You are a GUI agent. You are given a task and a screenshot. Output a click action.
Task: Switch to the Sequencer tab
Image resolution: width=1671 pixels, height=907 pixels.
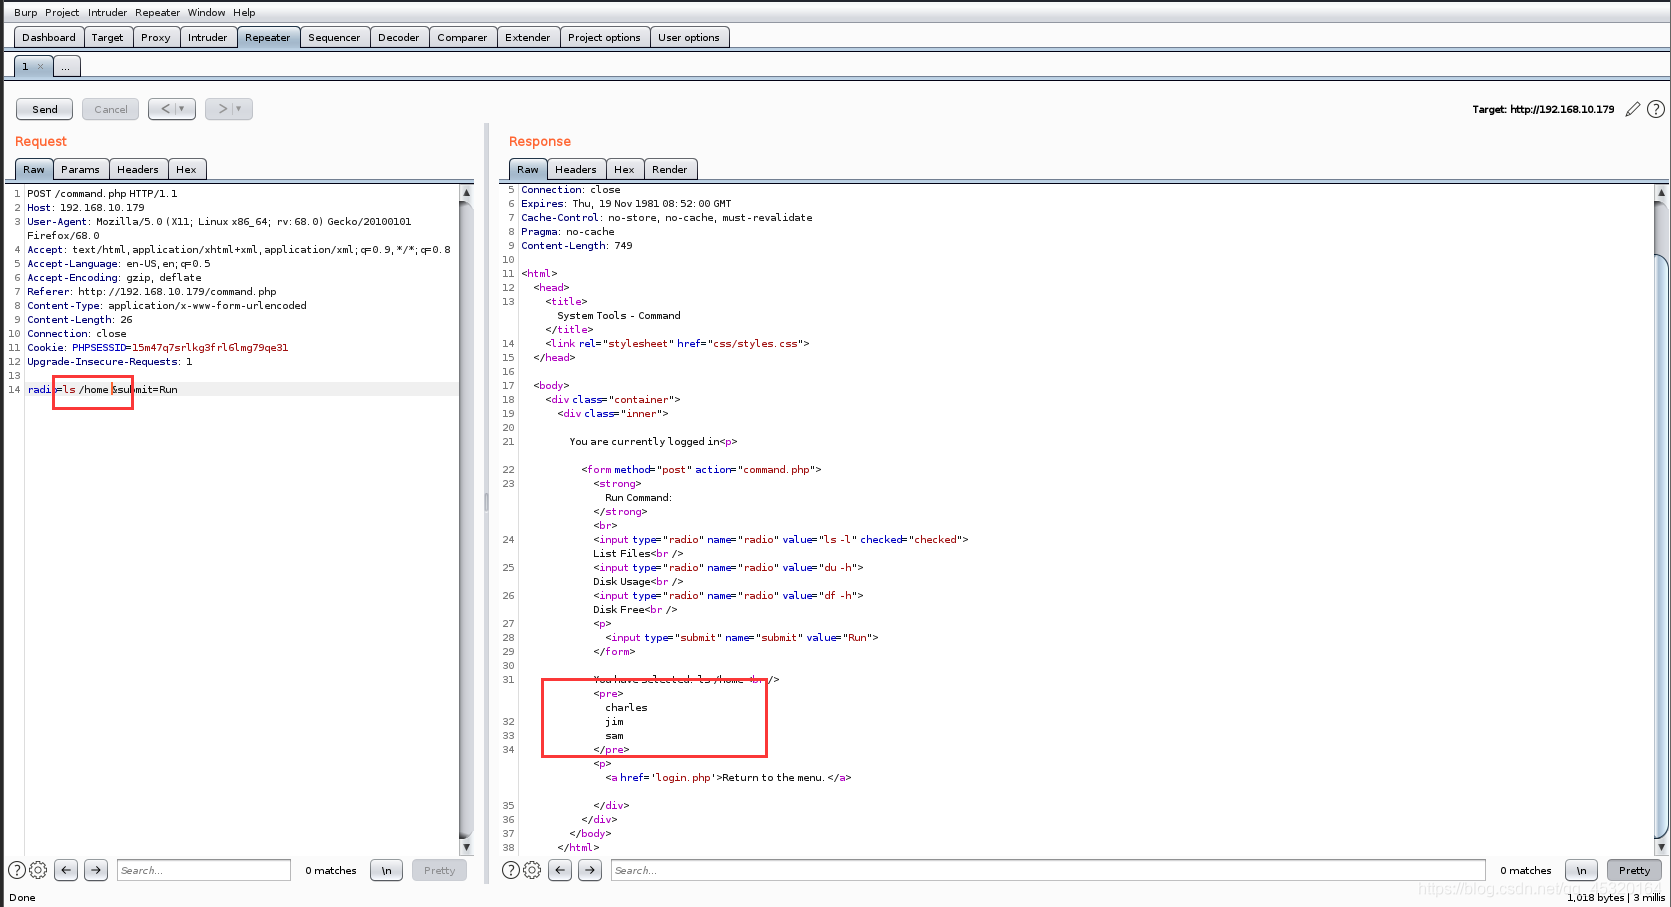[334, 38]
